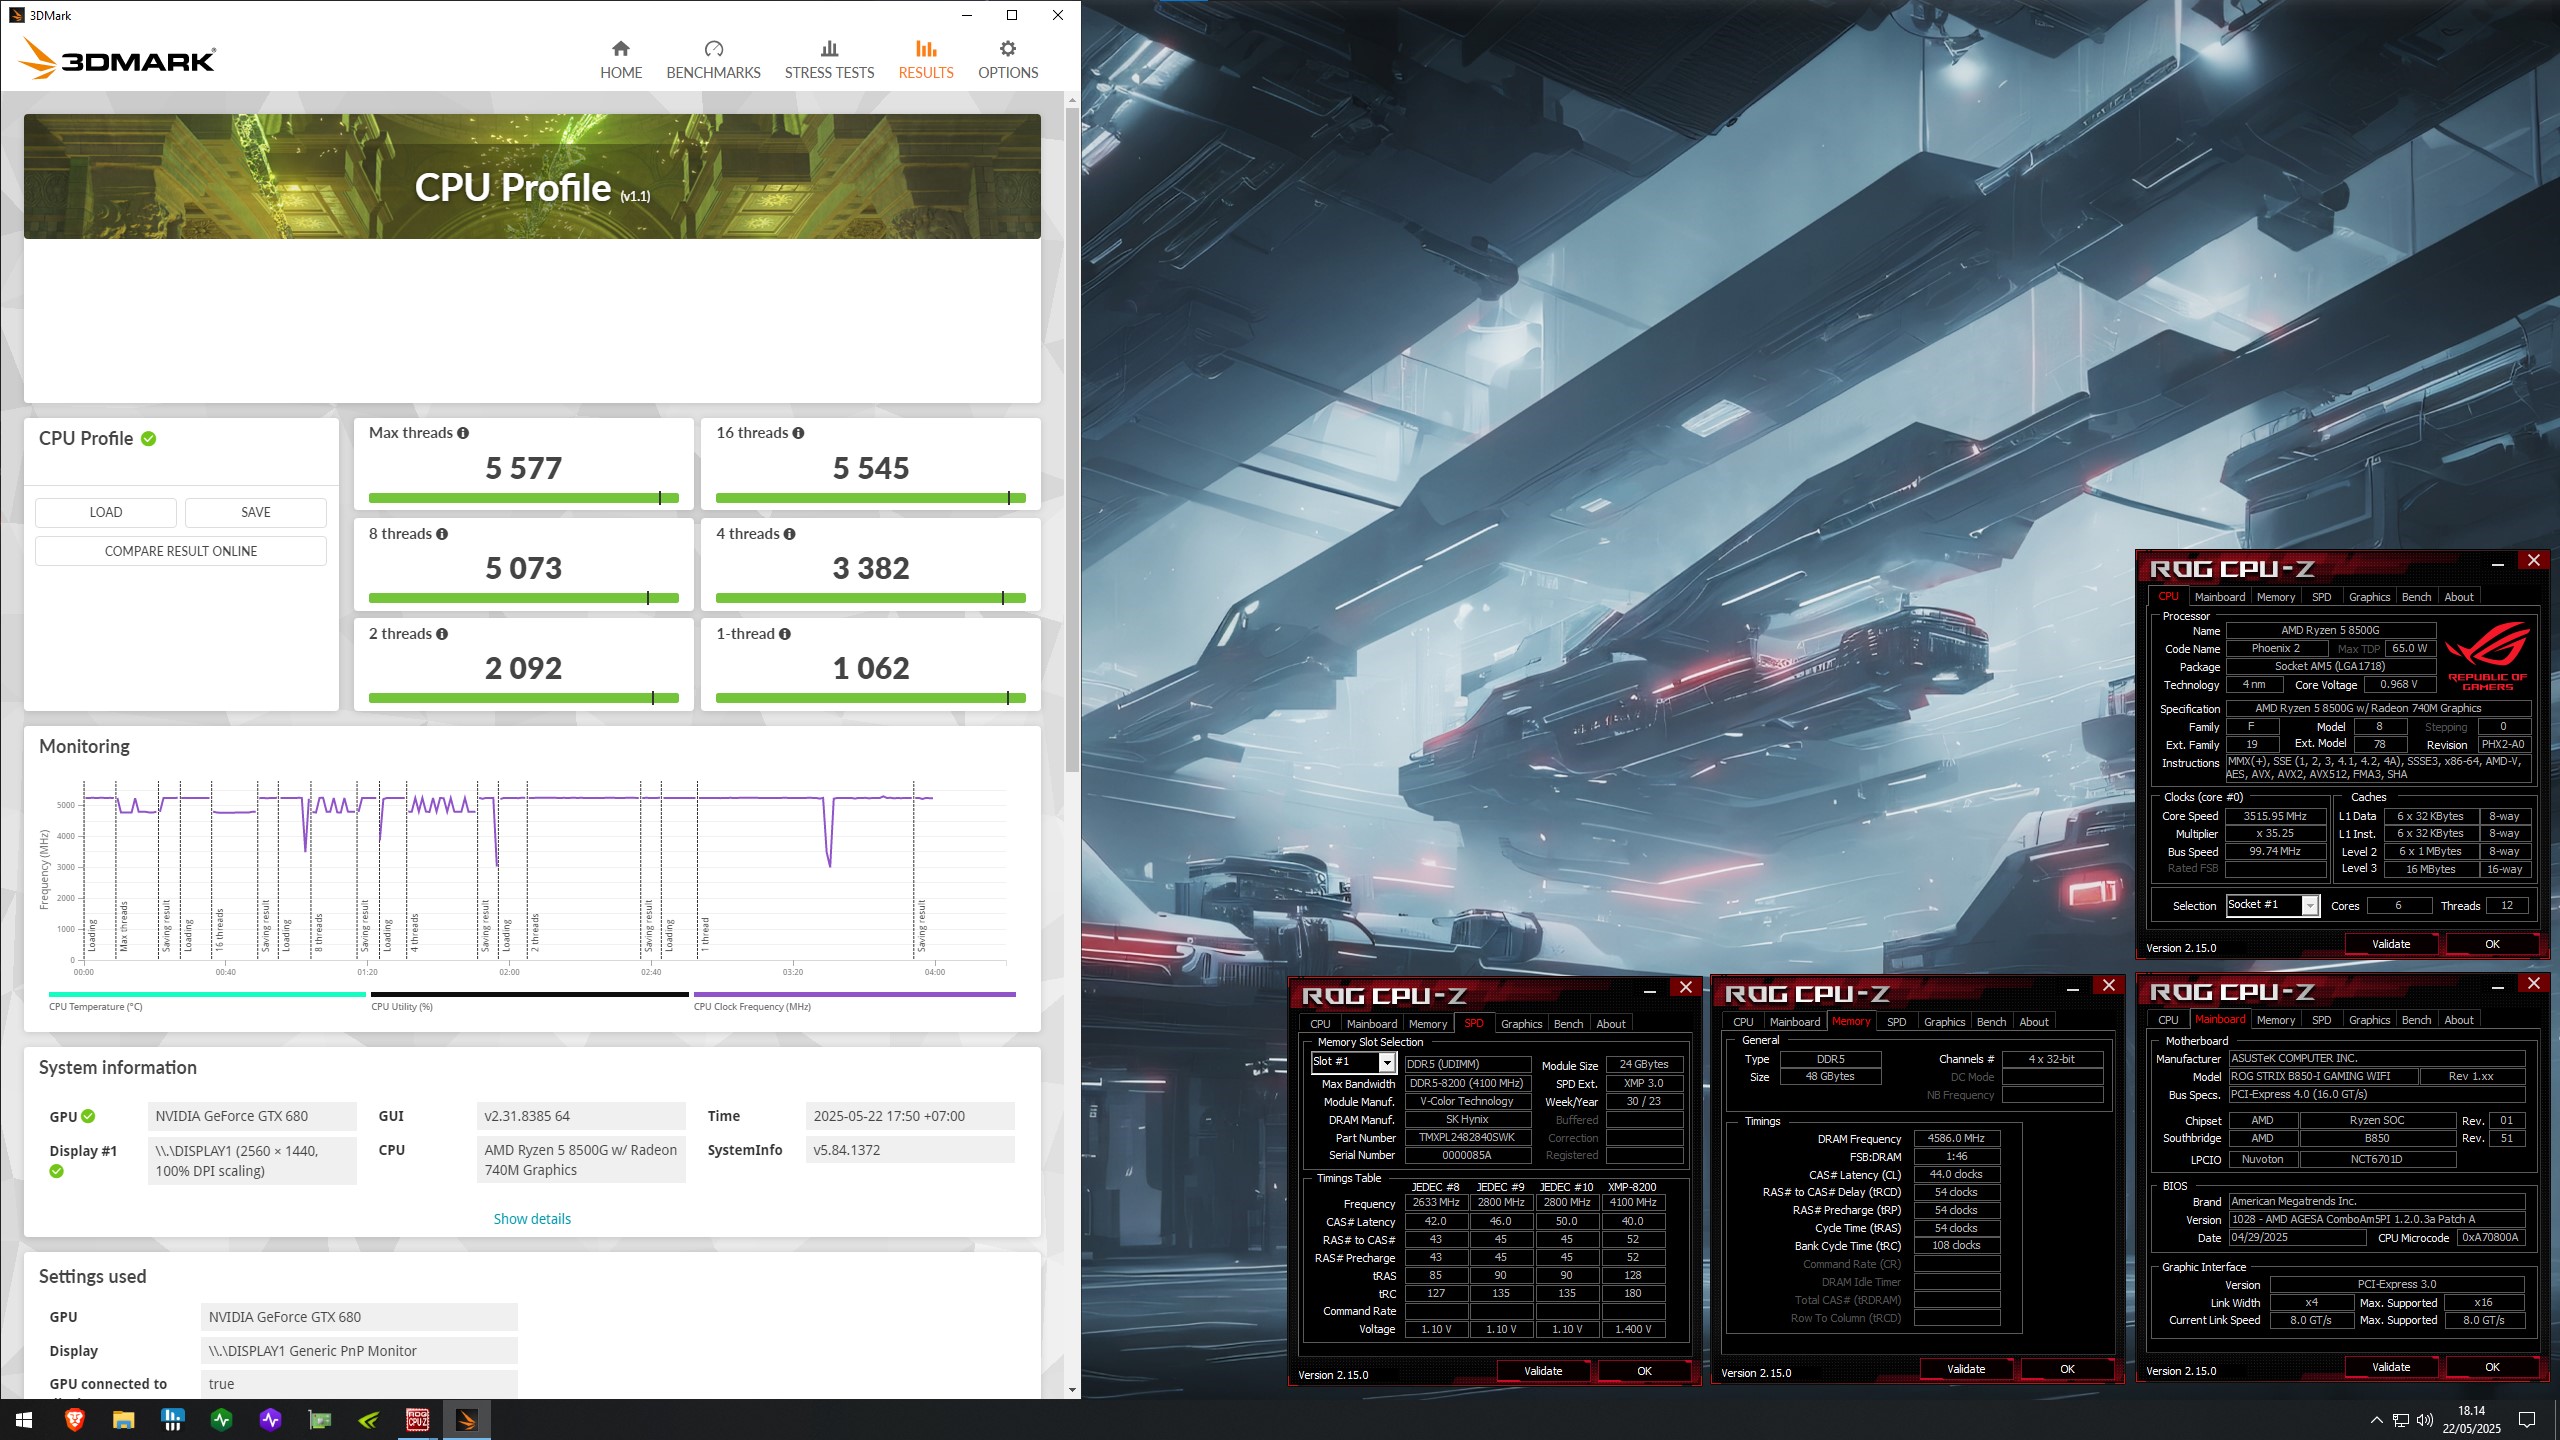Click Validate in the SPD CPU-Z window
Screen dimensions: 2560x1440
coord(1543,1371)
